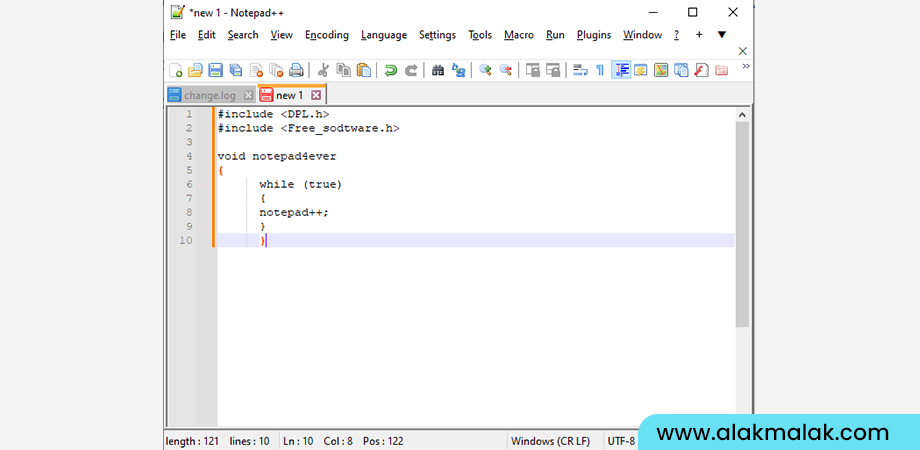
Task: Click the Copy toolbar icon
Action: point(343,70)
